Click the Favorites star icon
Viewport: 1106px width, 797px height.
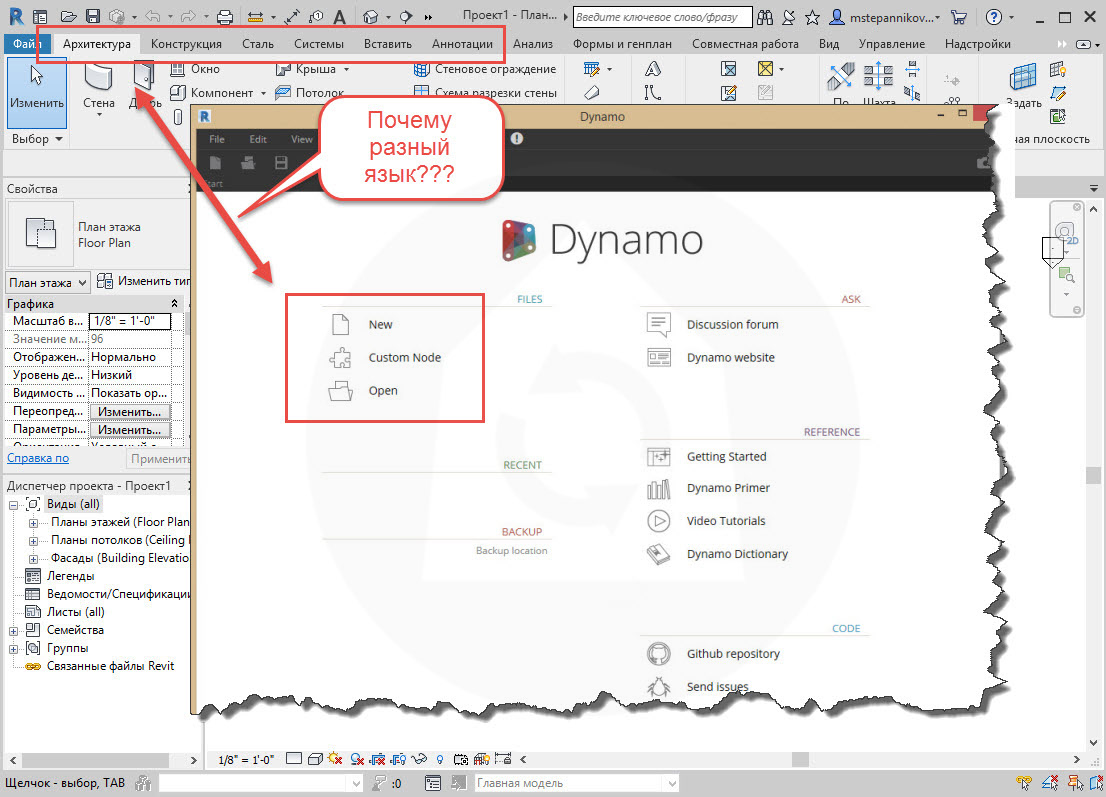point(813,17)
